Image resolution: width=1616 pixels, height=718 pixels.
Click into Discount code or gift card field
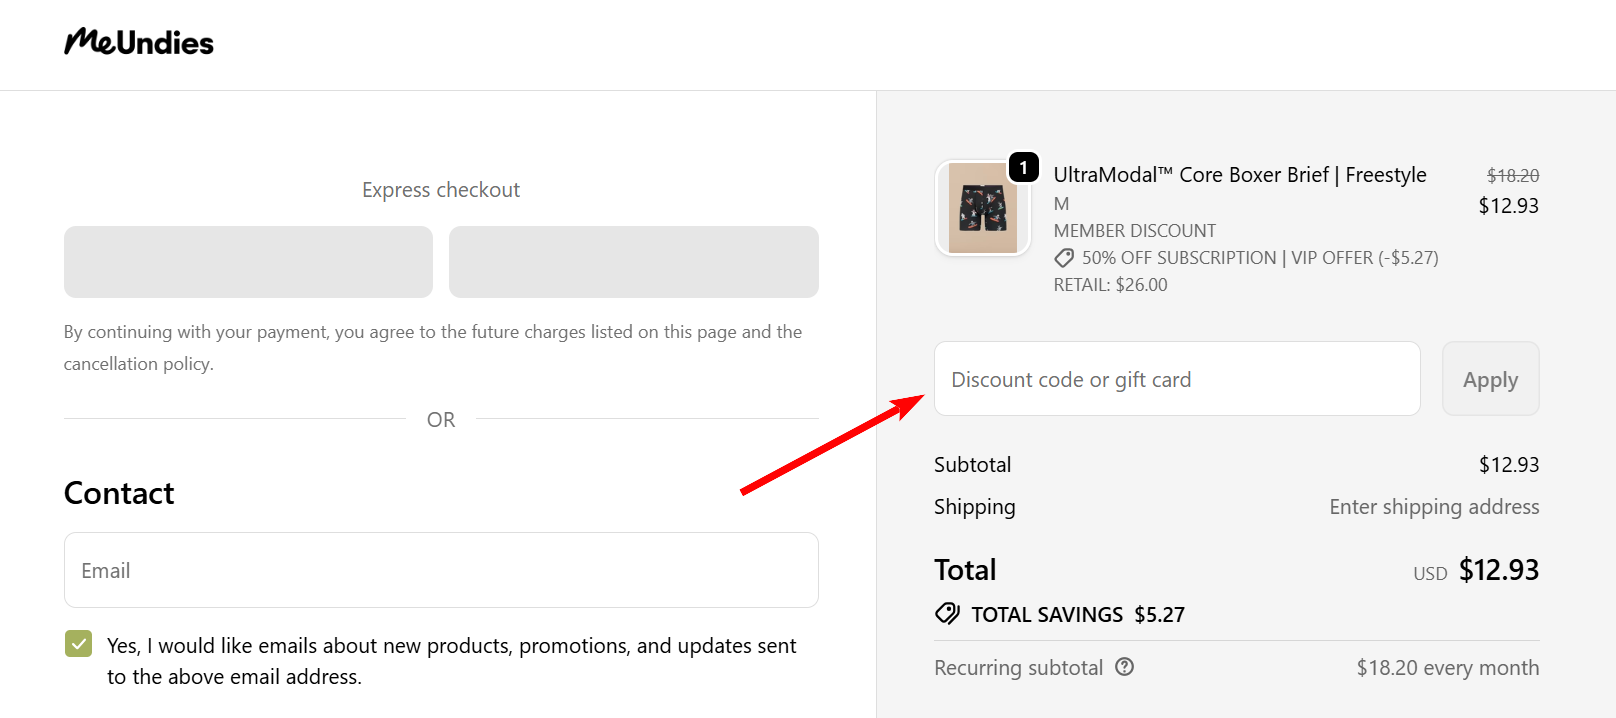tap(1176, 379)
